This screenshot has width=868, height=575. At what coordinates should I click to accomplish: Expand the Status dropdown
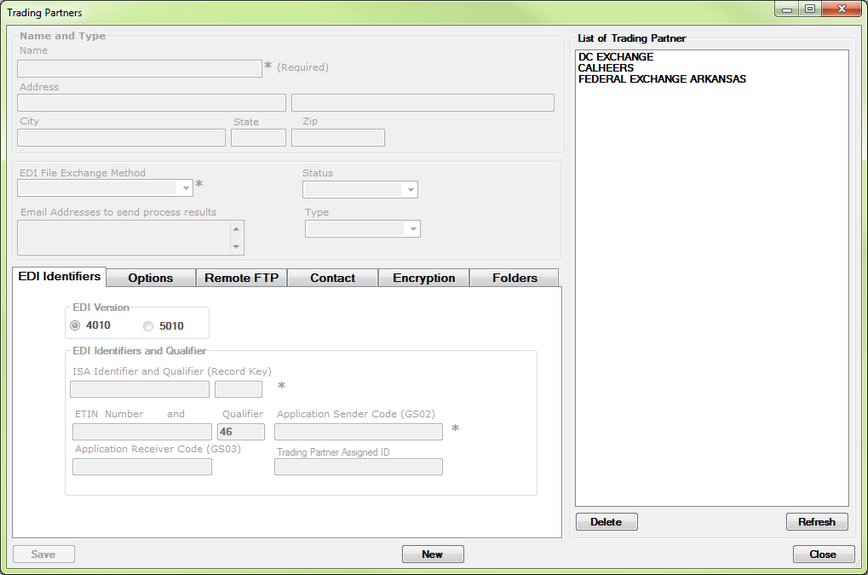(x=409, y=190)
